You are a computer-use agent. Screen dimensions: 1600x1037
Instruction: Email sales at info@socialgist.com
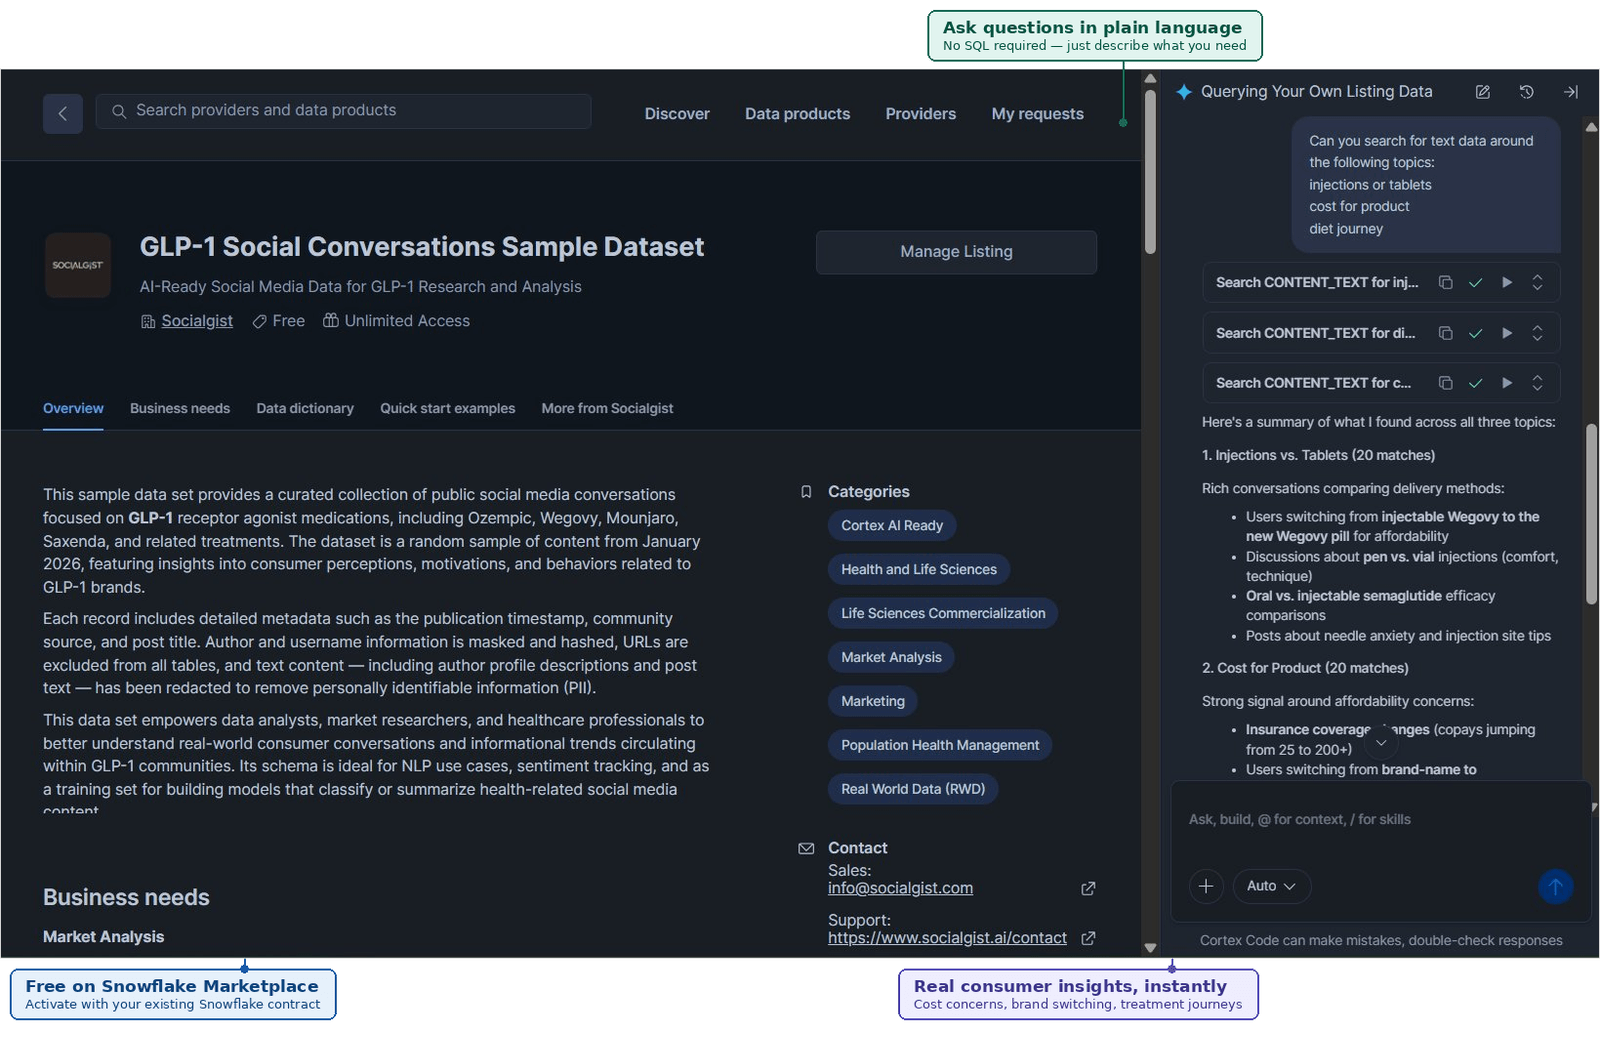[x=900, y=888]
